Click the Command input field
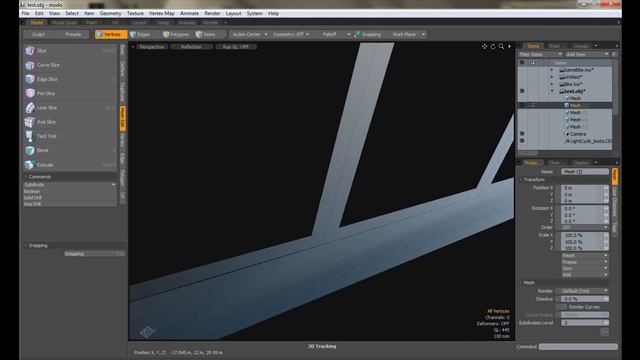The width and height of the screenshot is (640, 360). coord(578,347)
